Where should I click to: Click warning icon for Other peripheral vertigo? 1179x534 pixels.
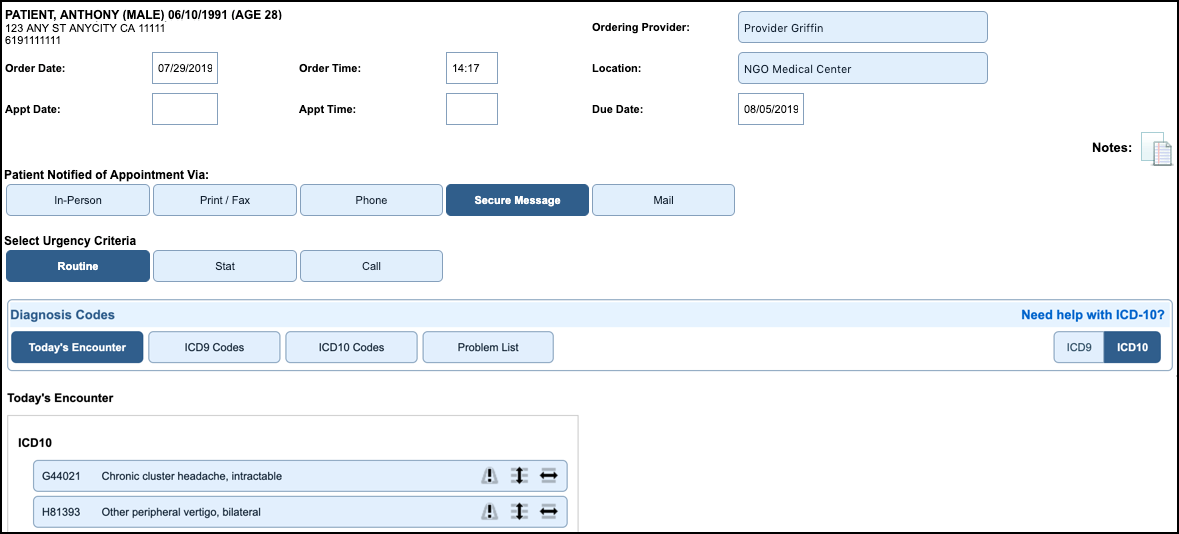click(489, 512)
